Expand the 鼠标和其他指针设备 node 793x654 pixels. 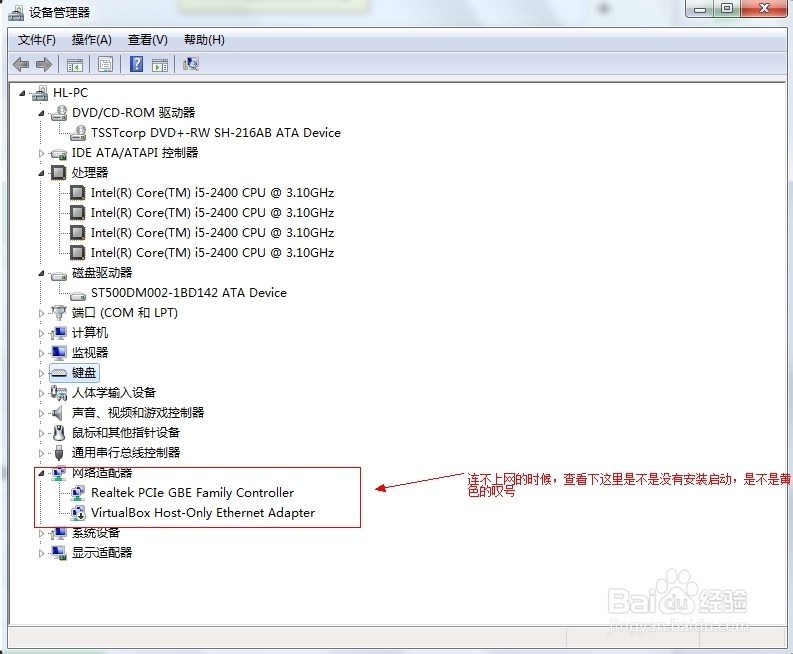point(41,433)
